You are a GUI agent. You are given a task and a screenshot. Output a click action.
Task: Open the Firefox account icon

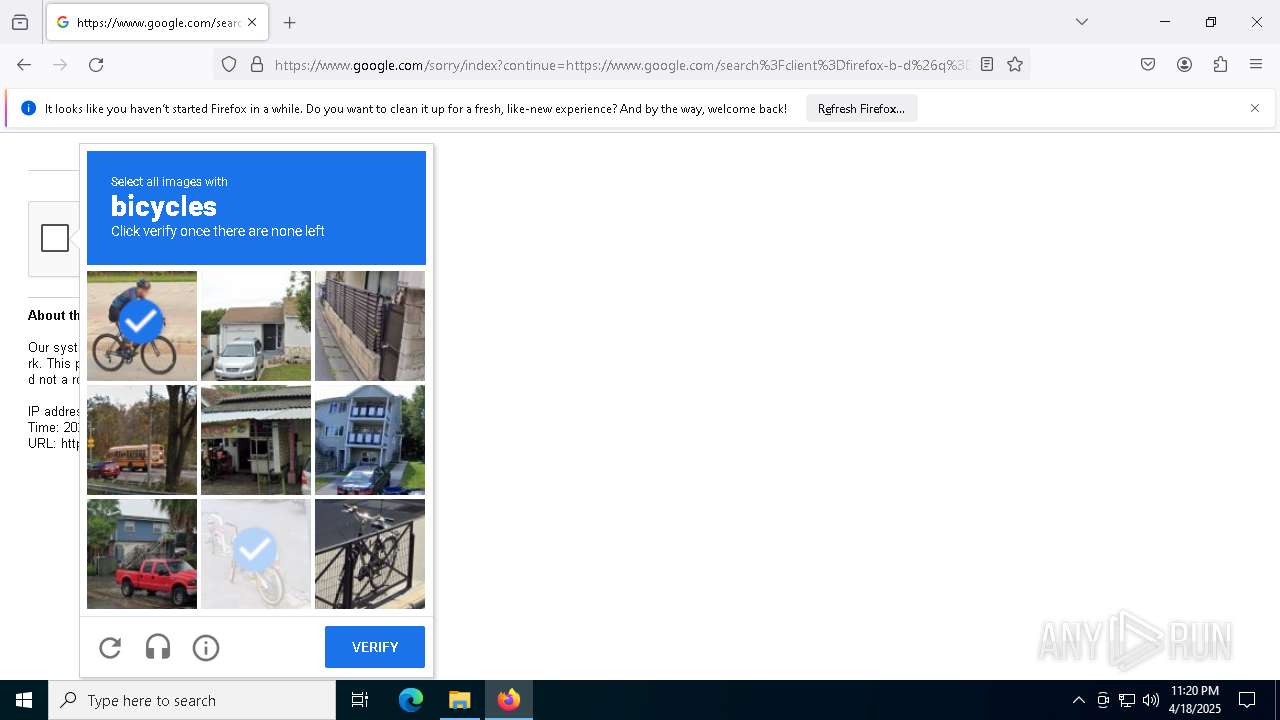pos(1184,65)
